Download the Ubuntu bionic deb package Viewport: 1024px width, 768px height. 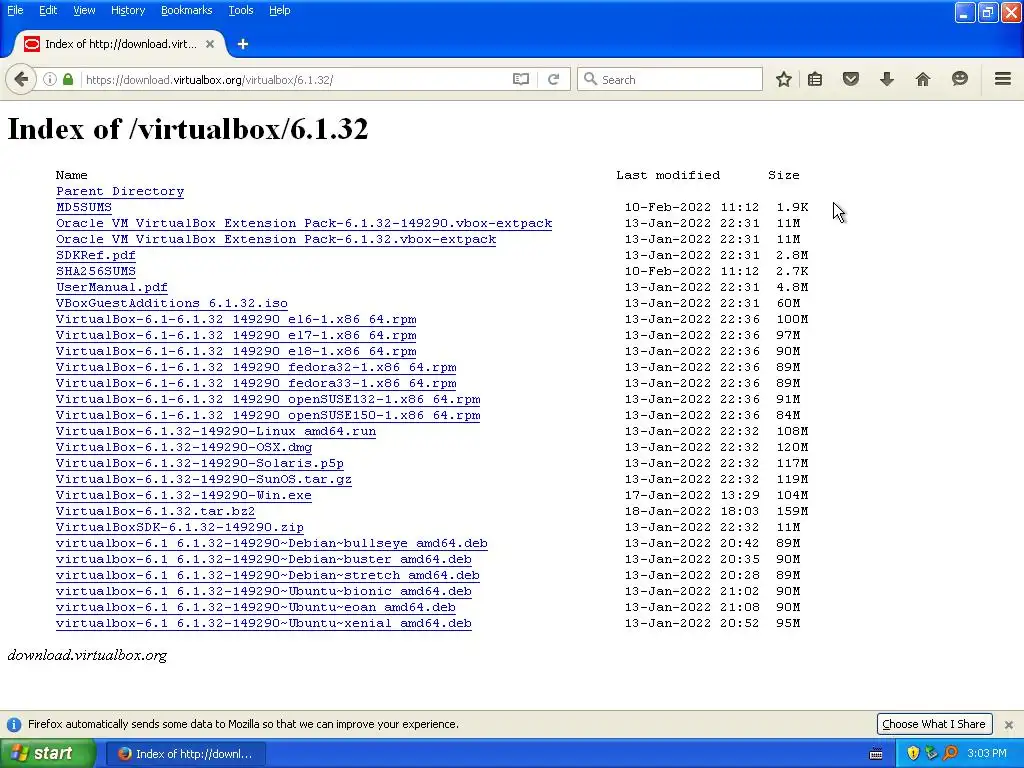(x=264, y=591)
